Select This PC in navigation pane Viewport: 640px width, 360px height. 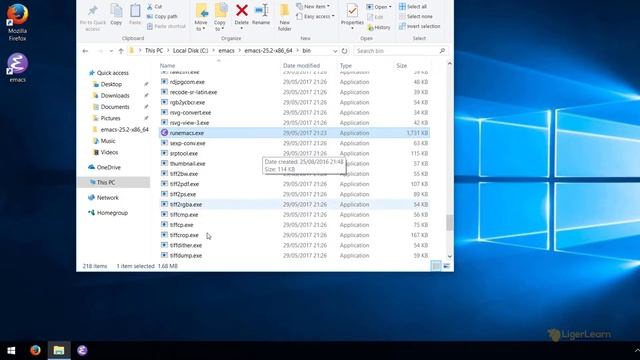(113, 182)
